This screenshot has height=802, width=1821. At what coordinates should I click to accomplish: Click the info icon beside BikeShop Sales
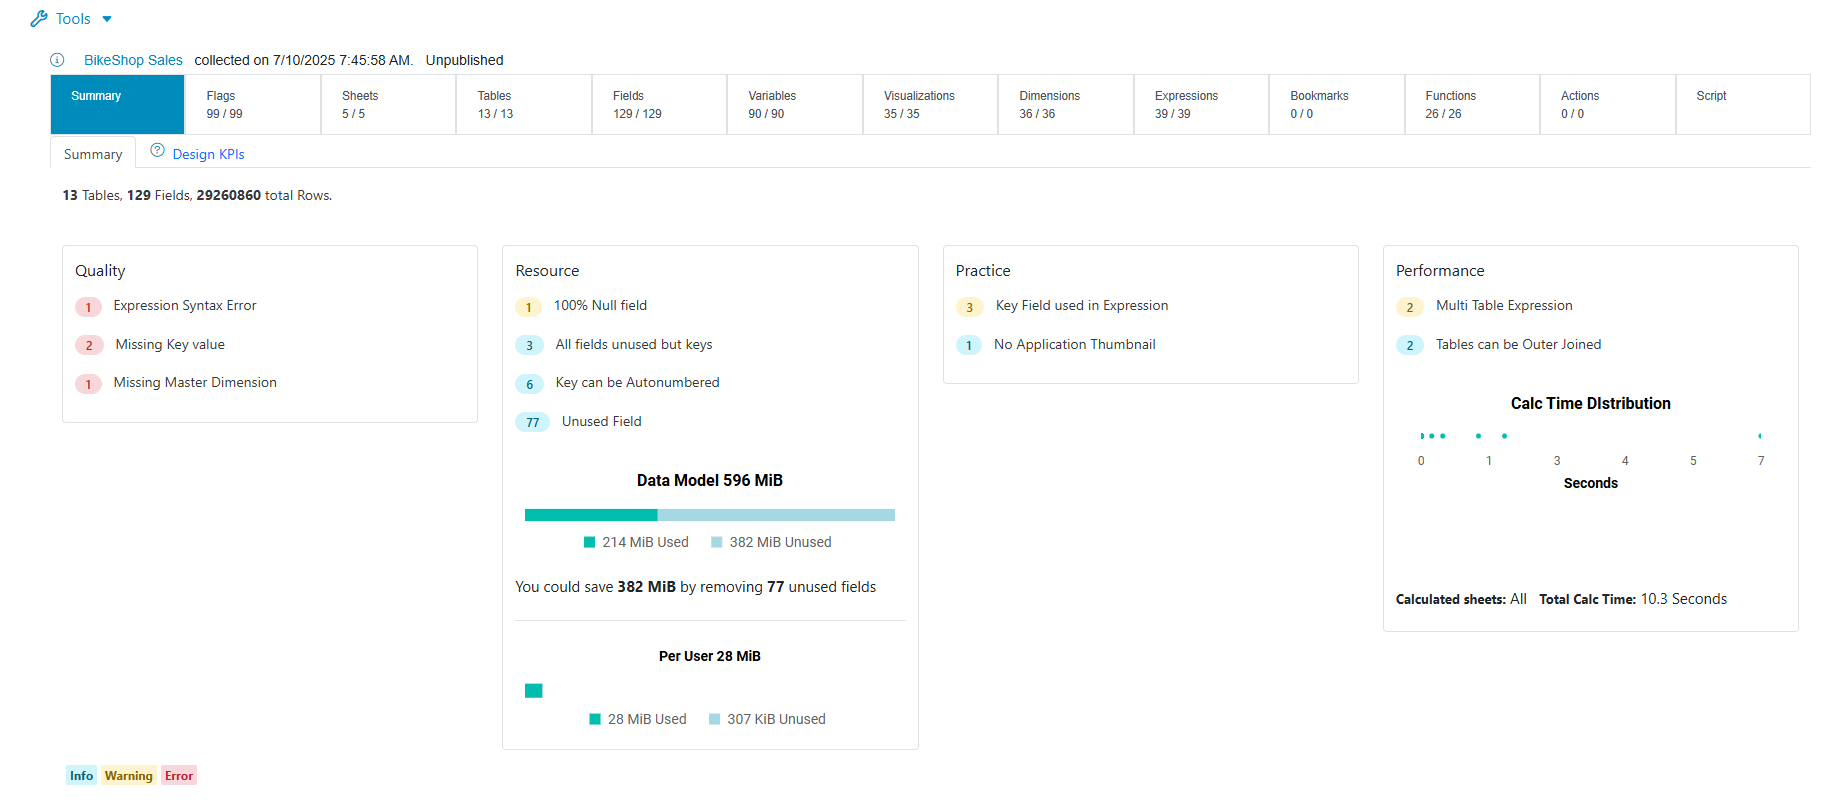click(x=57, y=60)
